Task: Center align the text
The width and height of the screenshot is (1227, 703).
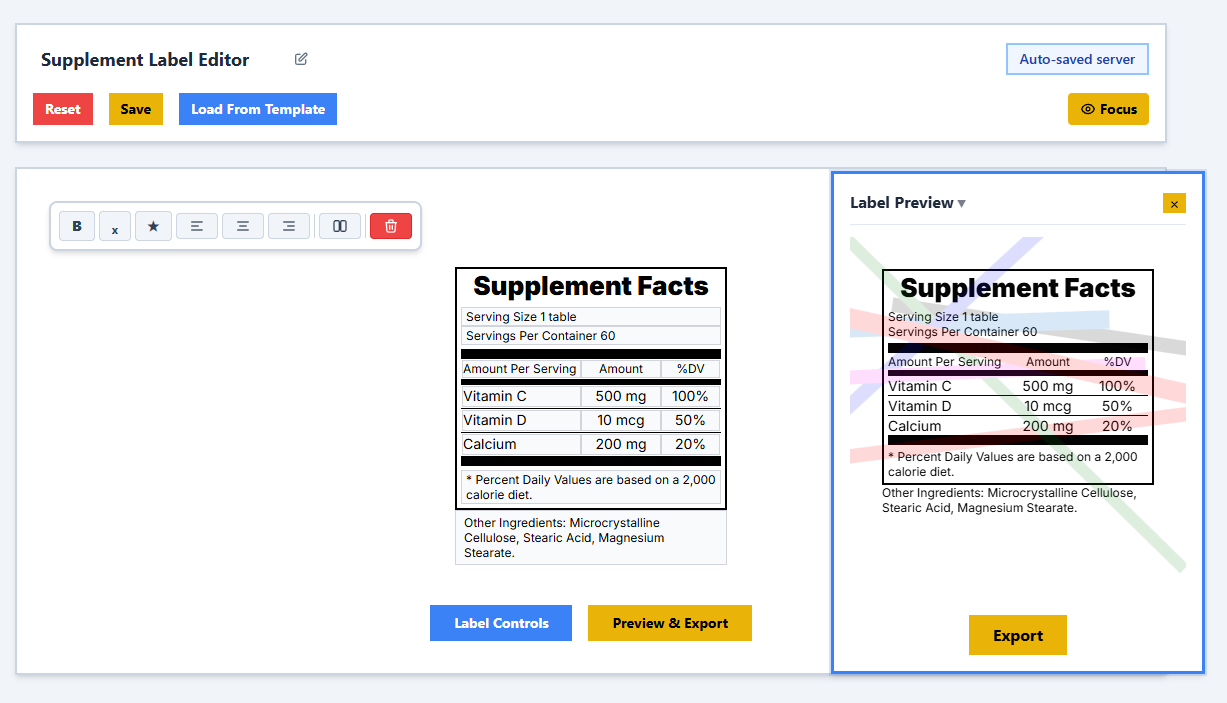Action: (242, 226)
